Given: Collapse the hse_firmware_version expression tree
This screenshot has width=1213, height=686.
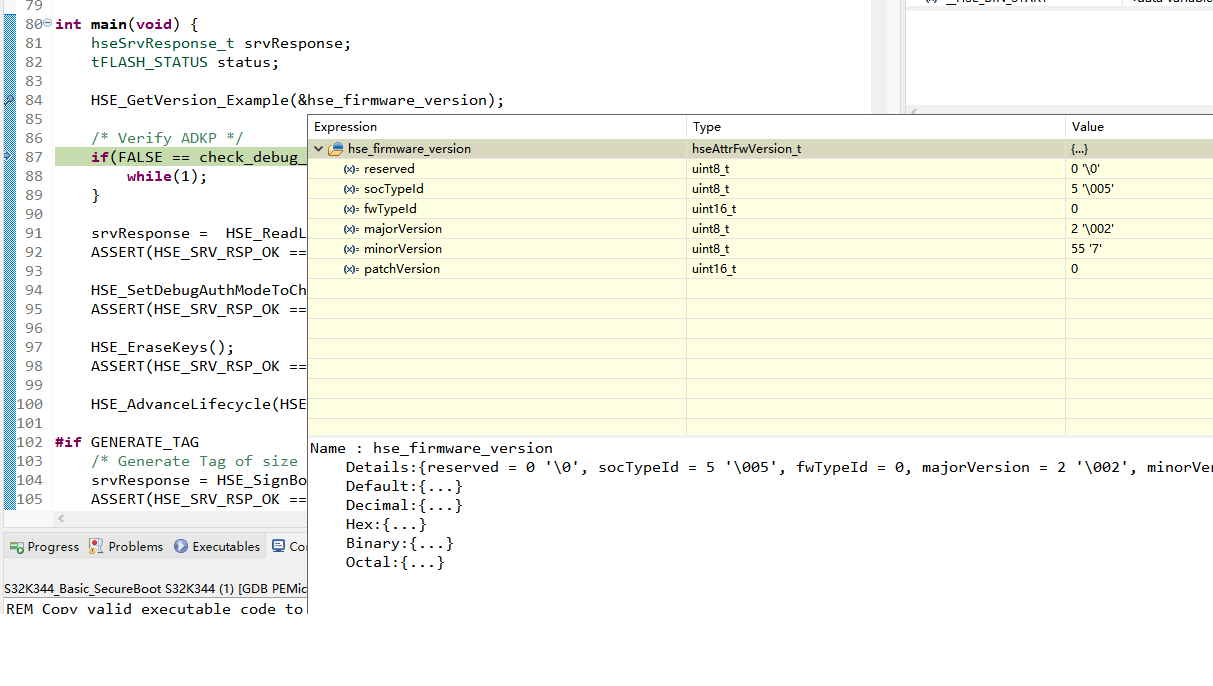Looking at the screenshot, I should tap(319, 149).
